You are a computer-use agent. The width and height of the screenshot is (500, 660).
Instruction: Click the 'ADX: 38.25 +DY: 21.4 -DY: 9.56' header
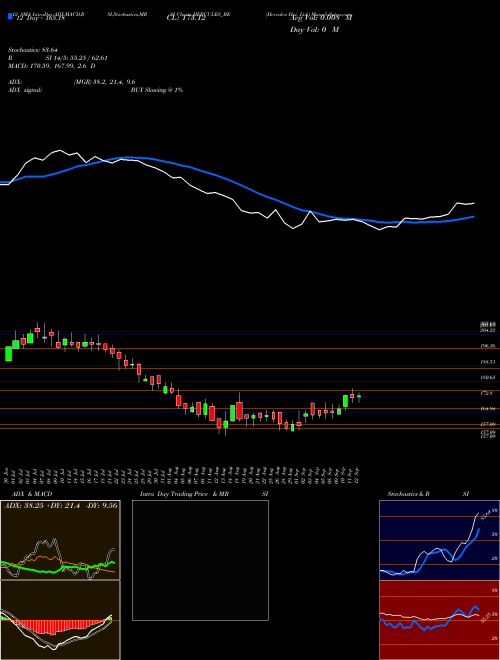point(61,506)
